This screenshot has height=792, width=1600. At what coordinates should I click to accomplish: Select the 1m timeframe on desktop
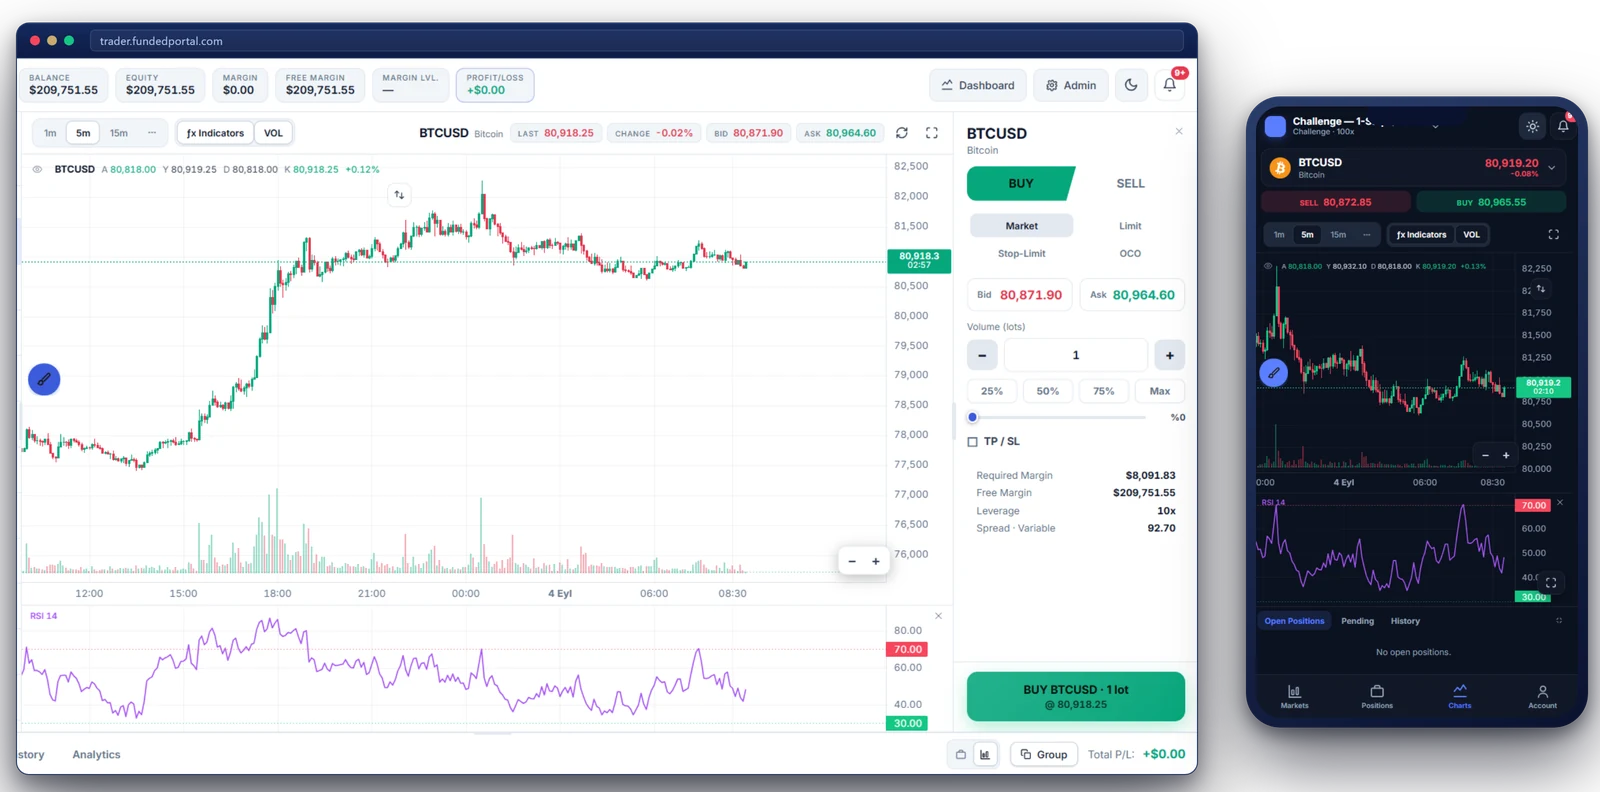point(50,133)
